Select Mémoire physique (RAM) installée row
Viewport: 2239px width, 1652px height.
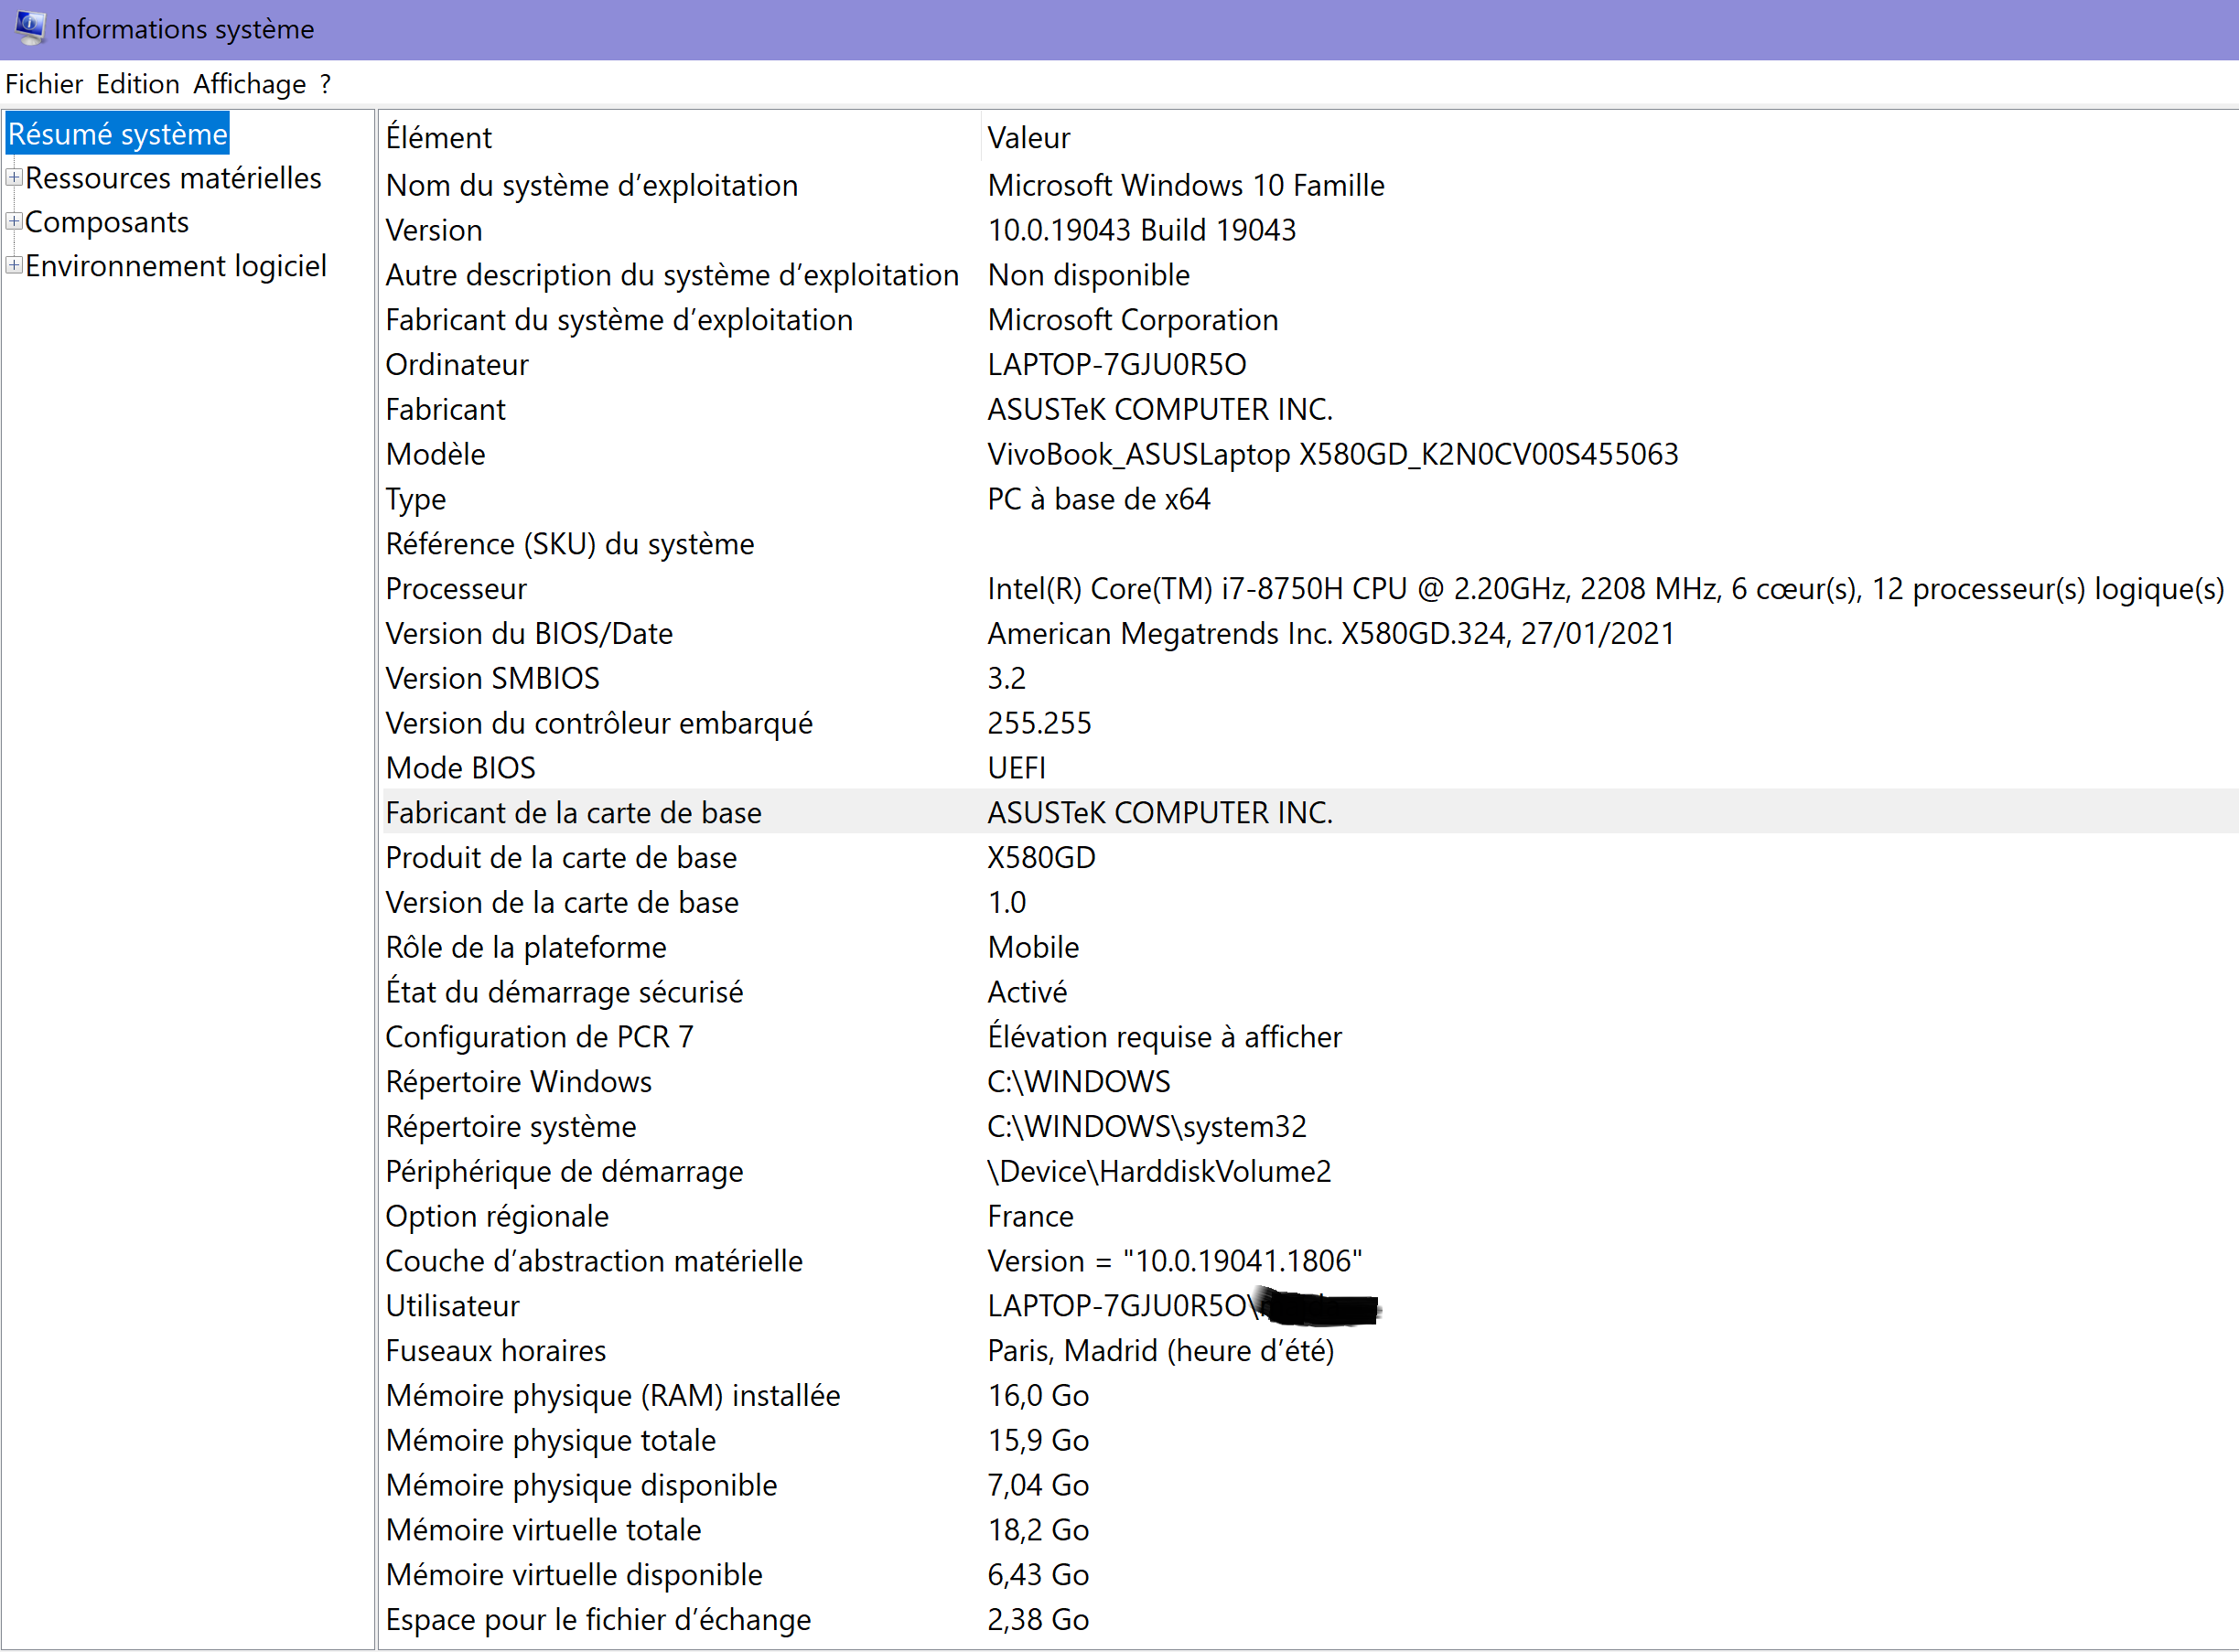[x=613, y=1396]
